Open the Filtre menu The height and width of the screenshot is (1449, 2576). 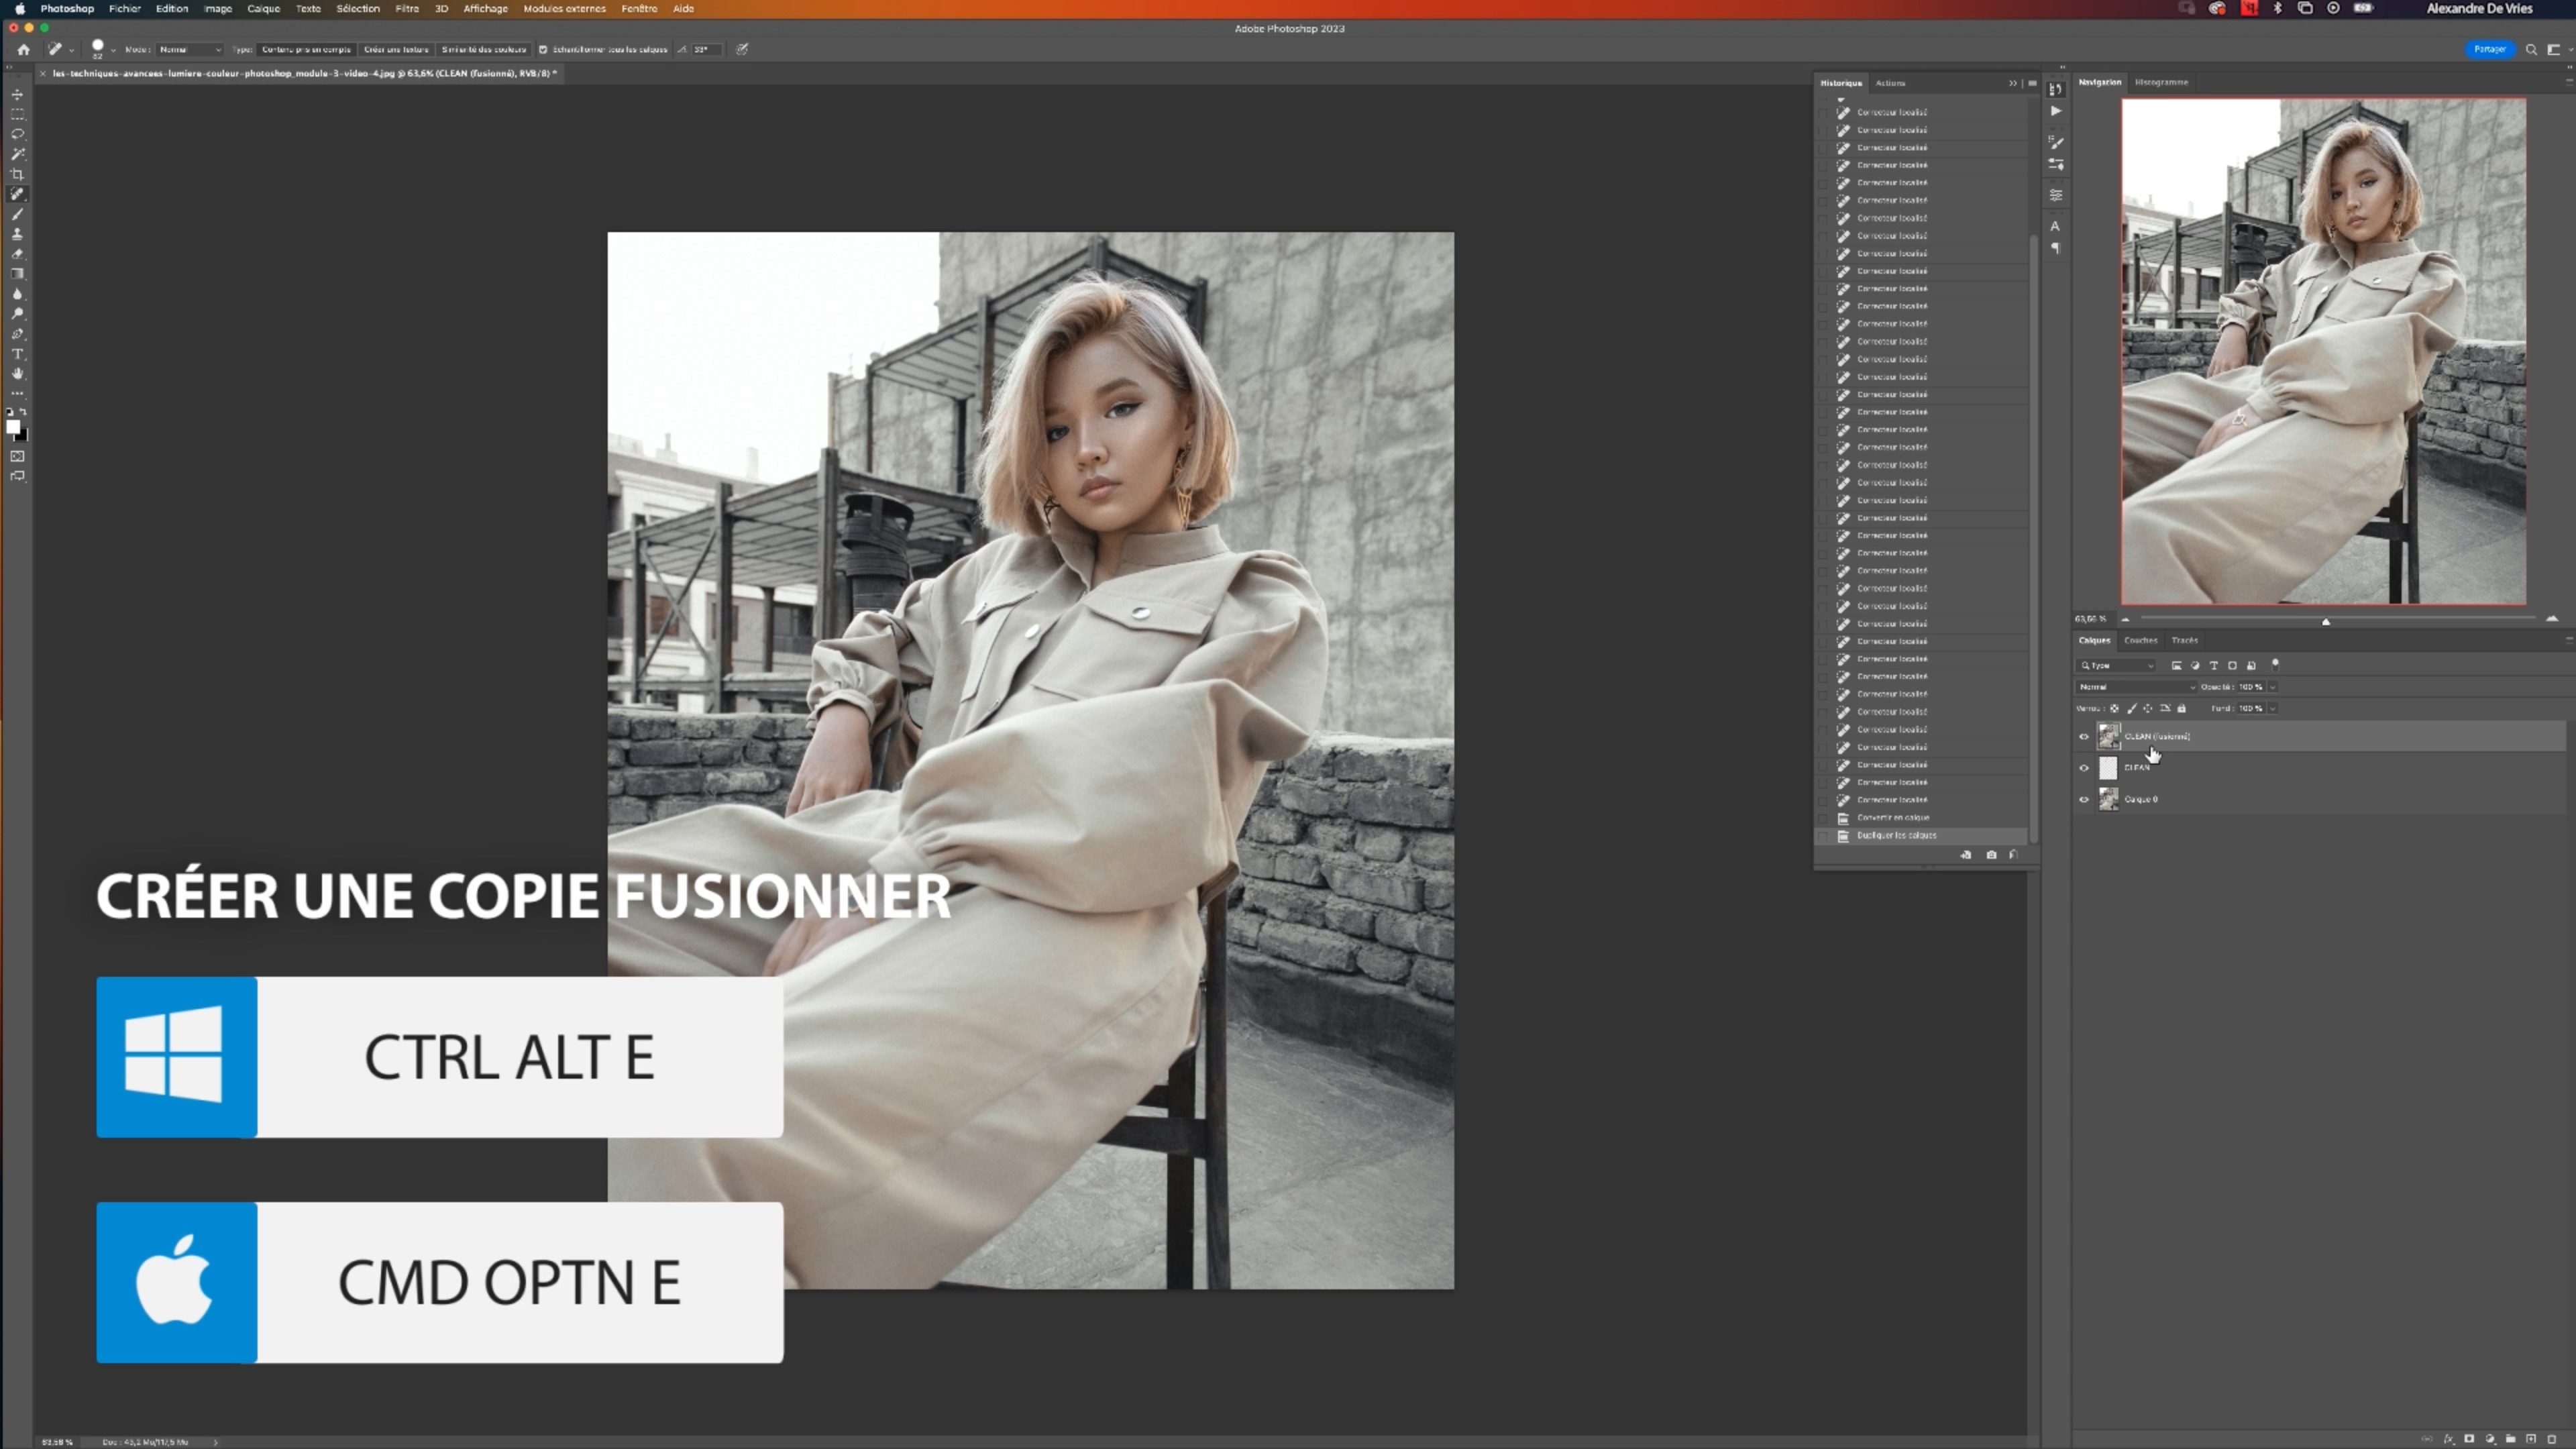pos(407,8)
